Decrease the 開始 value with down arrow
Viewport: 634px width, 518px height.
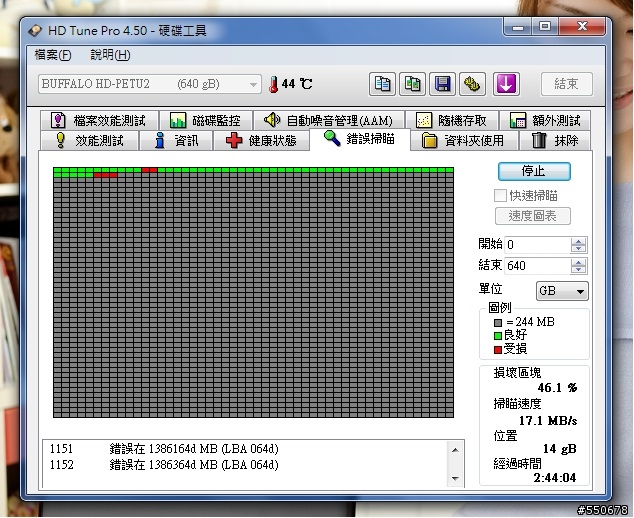tap(579, 249)
